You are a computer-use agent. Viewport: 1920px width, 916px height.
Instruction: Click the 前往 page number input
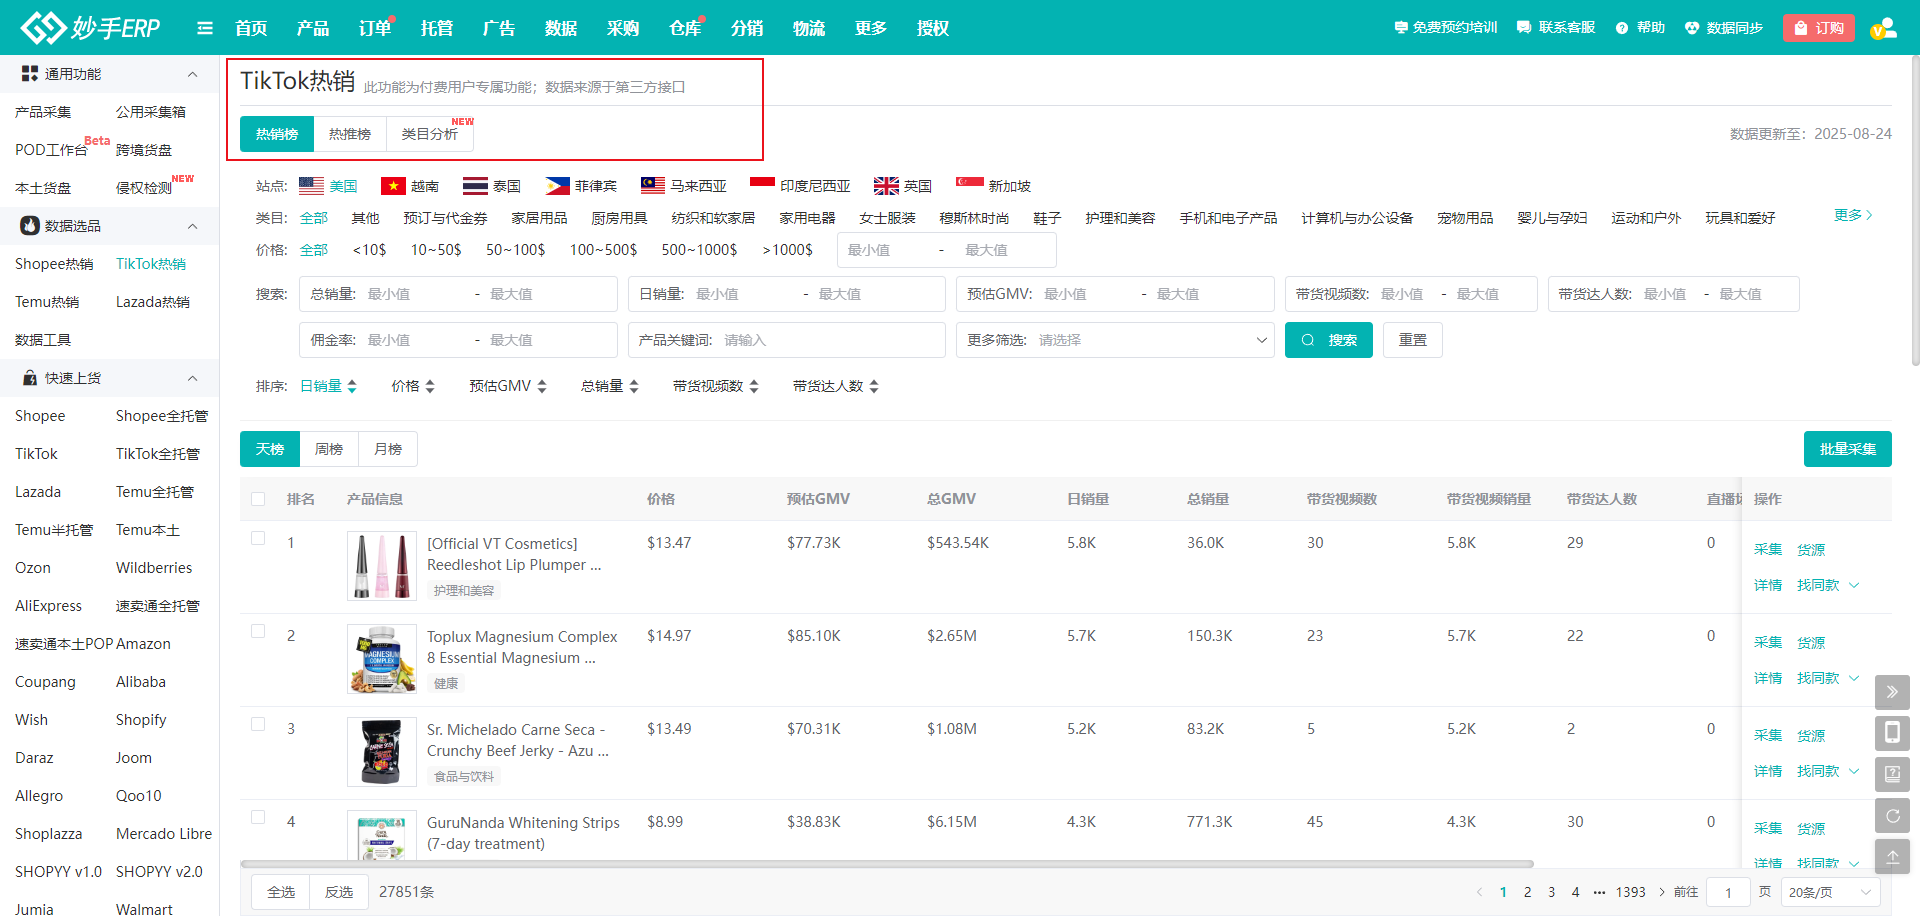tap(1728, 892)
